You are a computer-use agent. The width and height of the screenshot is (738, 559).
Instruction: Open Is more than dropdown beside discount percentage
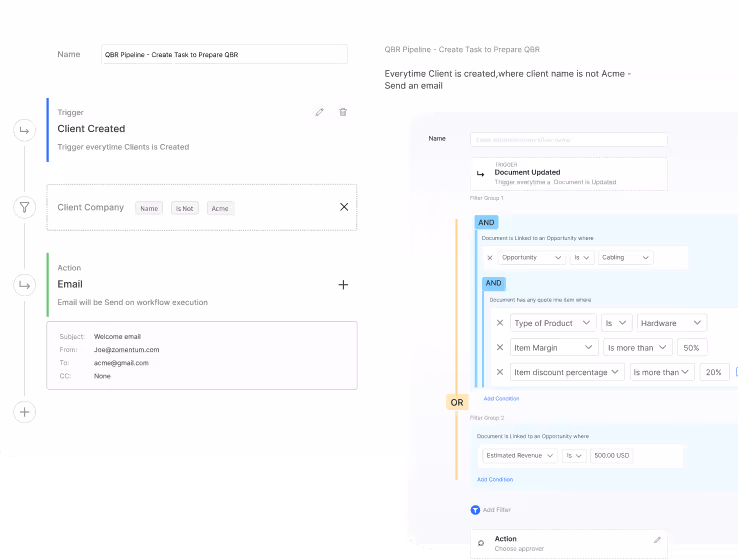(662, 372)
